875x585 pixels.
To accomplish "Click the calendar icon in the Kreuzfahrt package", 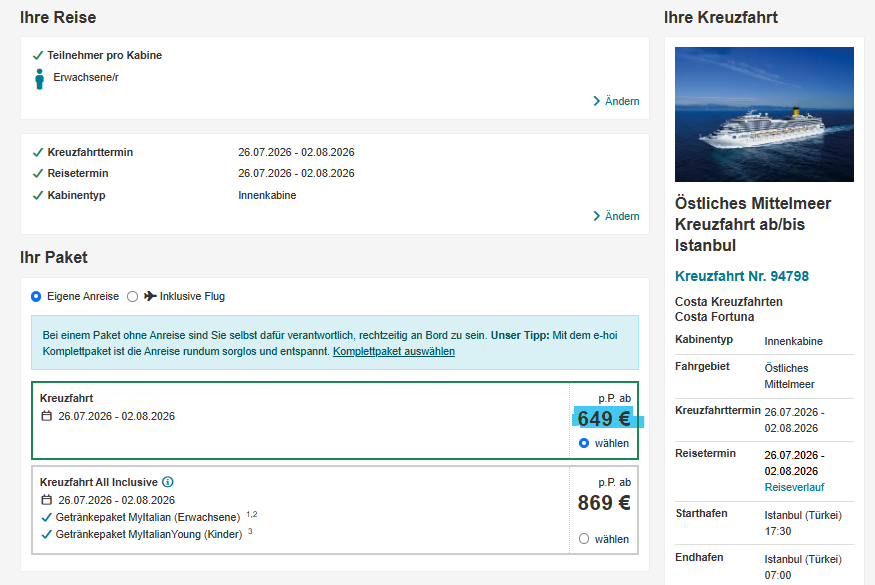I will (x=47, y=416).
